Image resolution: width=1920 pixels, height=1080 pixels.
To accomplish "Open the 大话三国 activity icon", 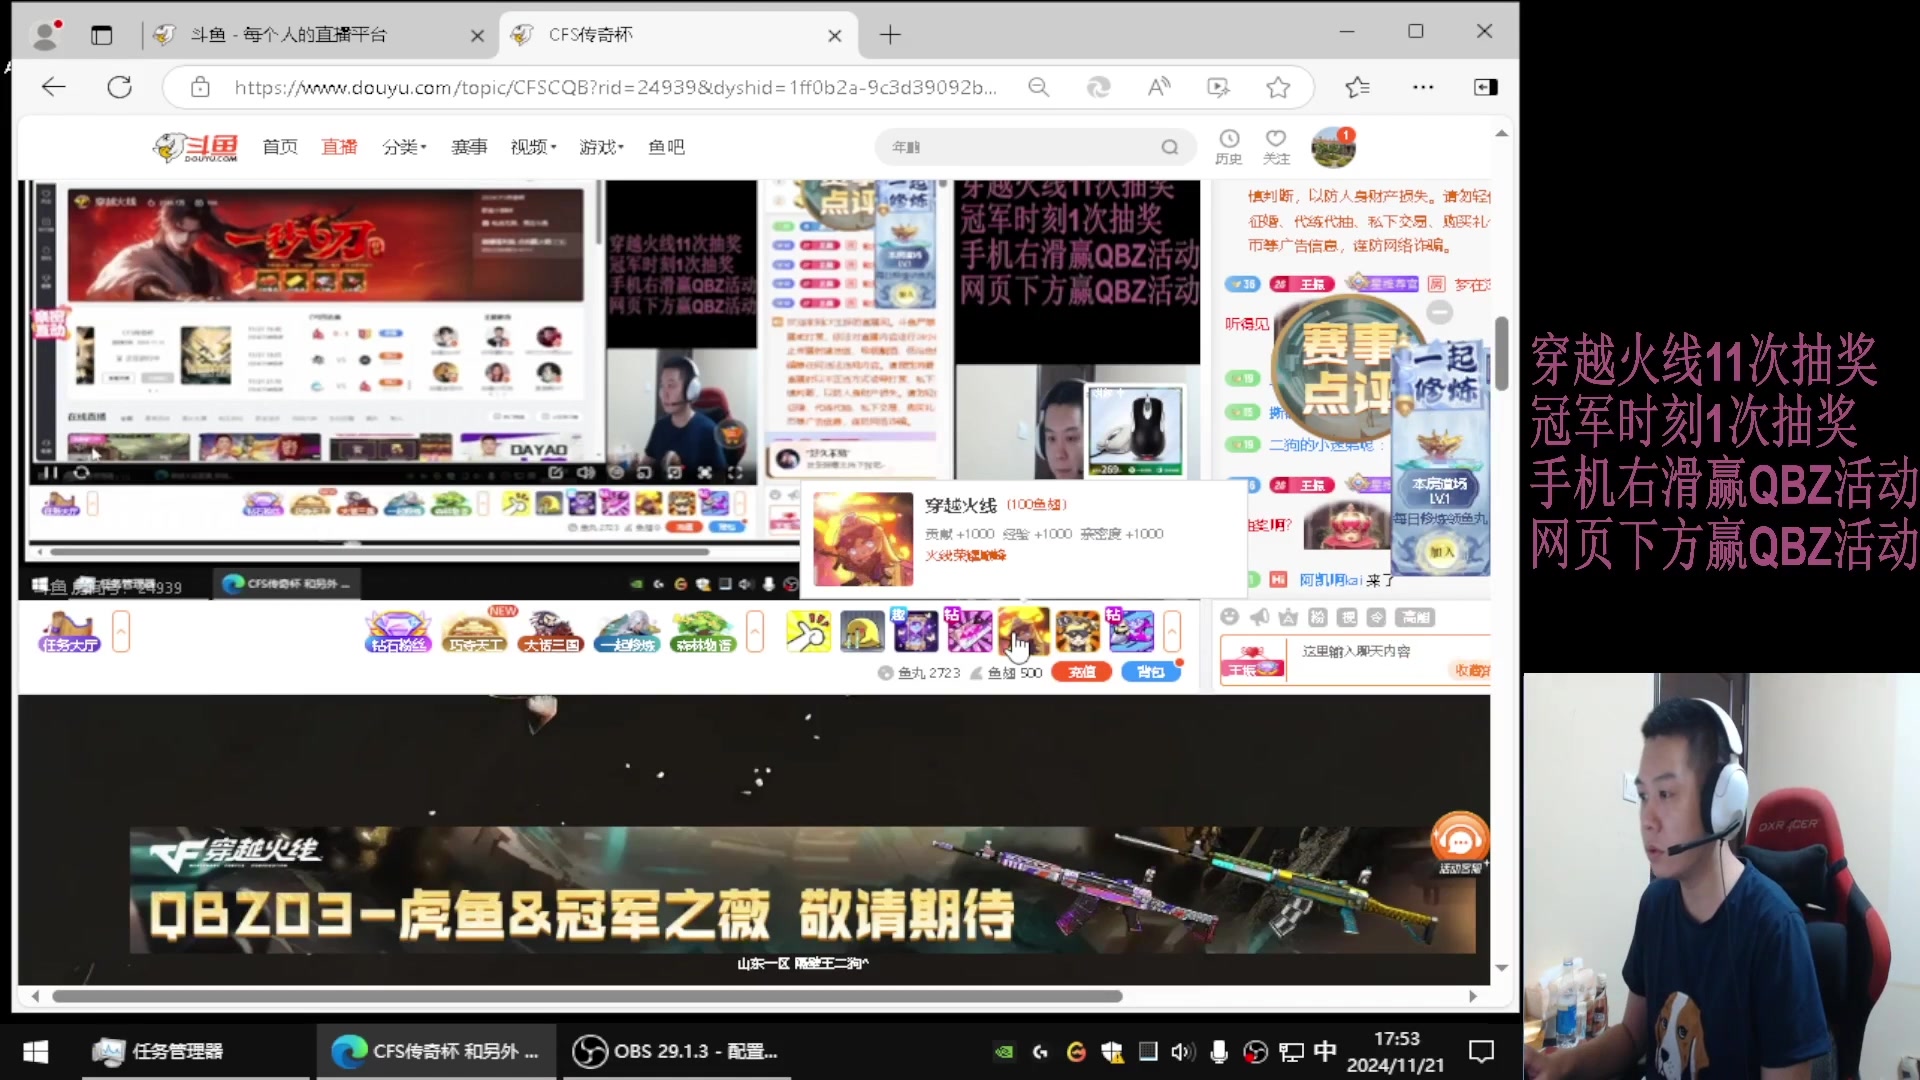I will tap(551, 632).
